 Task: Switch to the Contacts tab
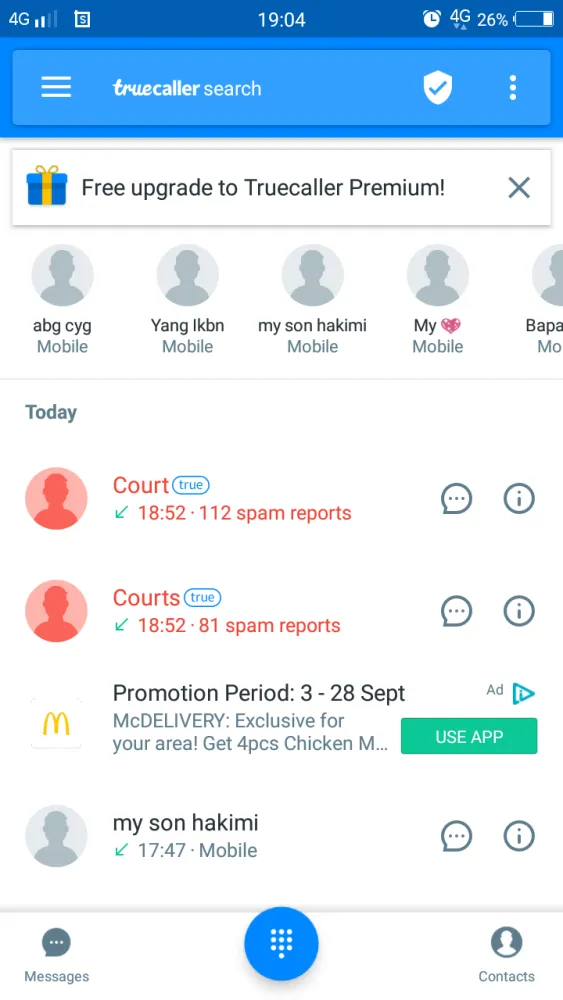click(507, 955)
